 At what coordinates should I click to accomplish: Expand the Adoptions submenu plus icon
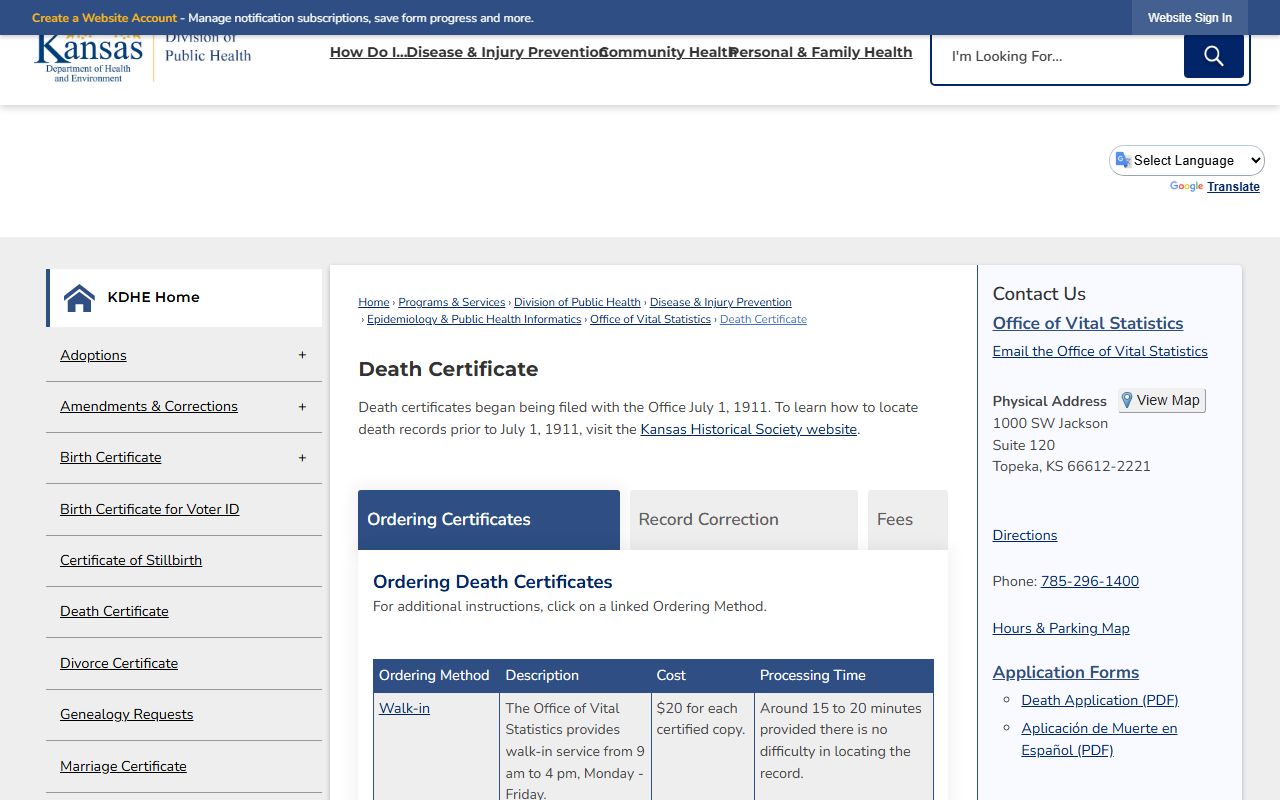point(302,355)
